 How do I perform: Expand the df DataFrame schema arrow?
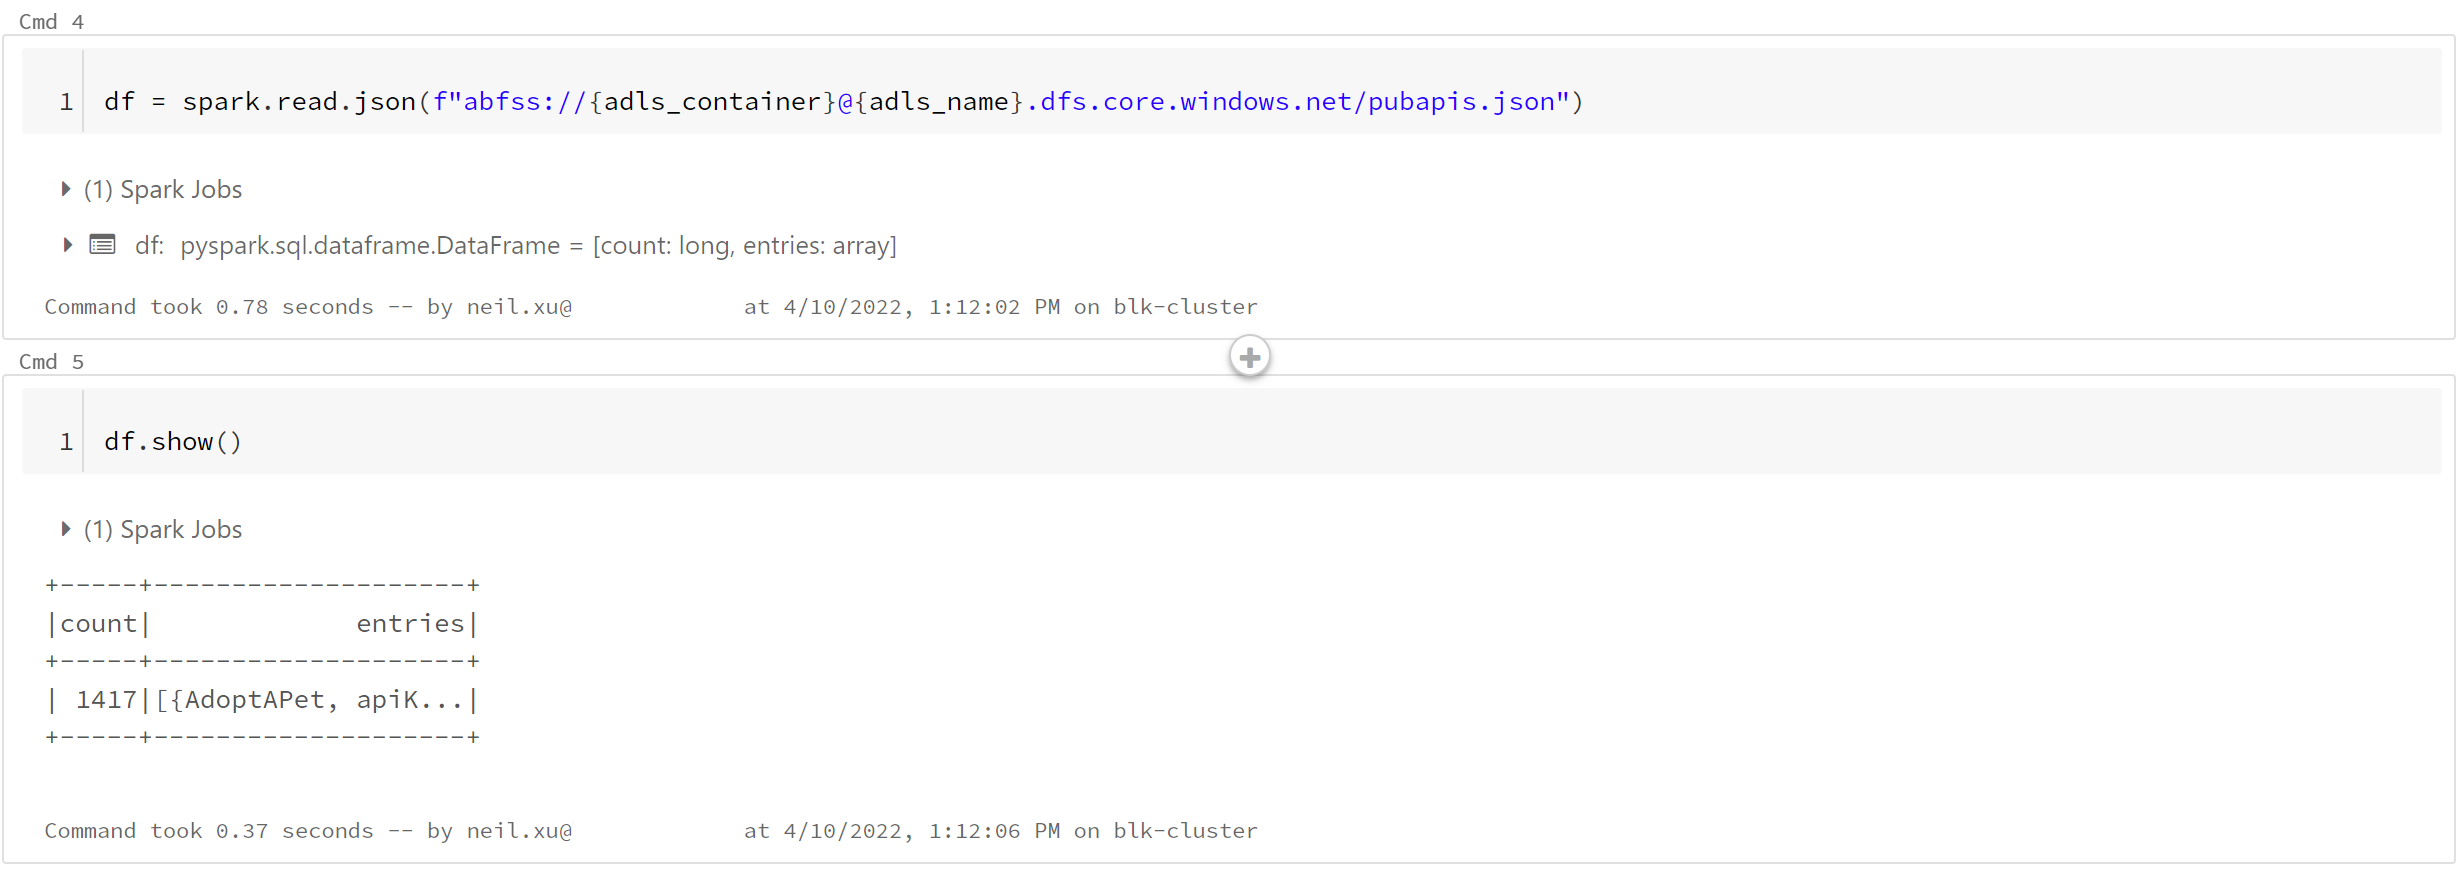coord(67,245)
